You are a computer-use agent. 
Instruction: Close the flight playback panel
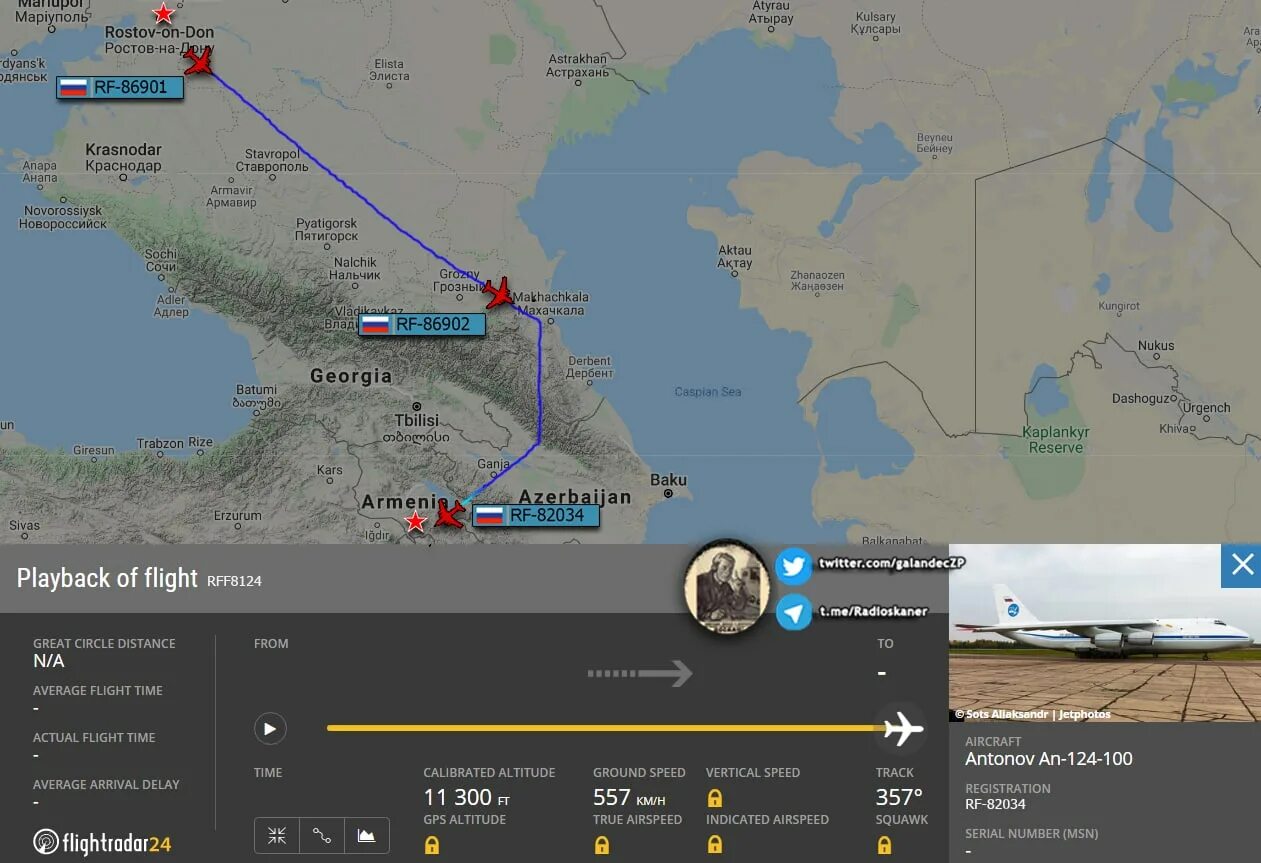pyautogui.click(x=1242, y=565)
